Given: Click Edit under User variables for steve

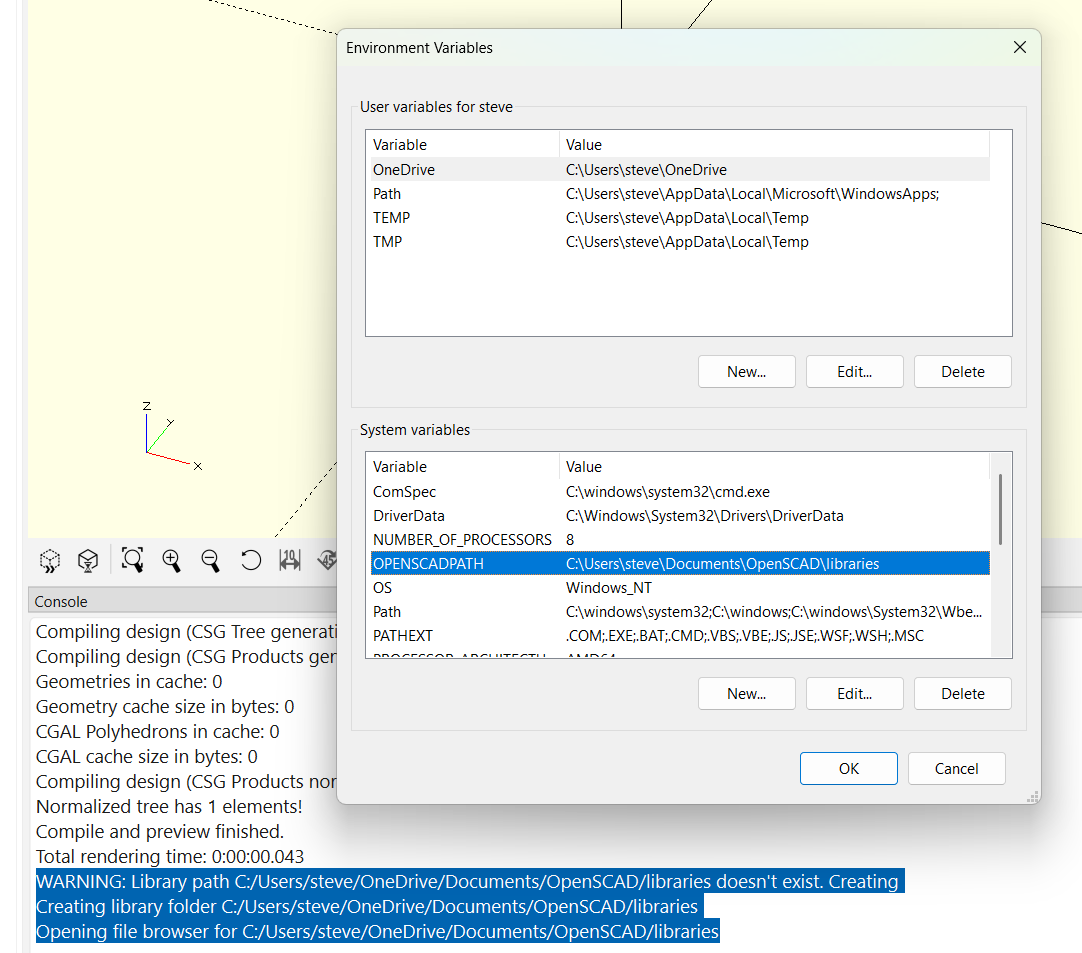Looking at the screenshot, I should point(854,371).
